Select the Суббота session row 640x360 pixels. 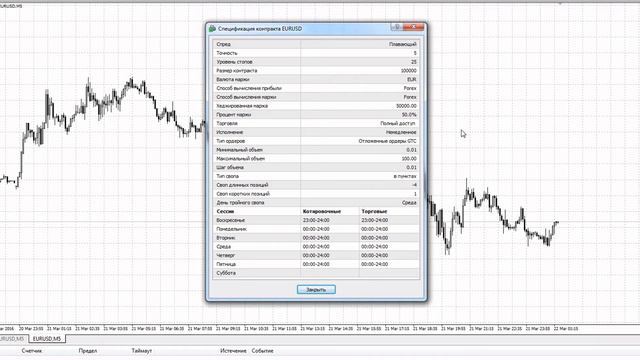316,273
